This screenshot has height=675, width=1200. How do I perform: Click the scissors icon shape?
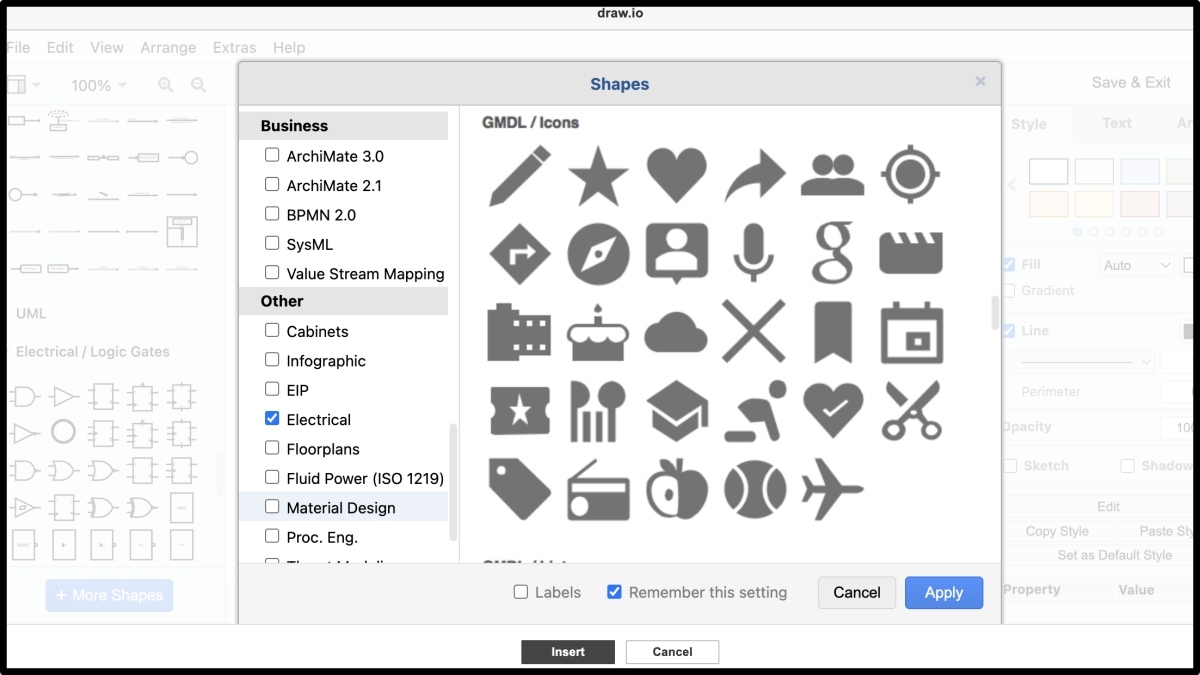911,410
